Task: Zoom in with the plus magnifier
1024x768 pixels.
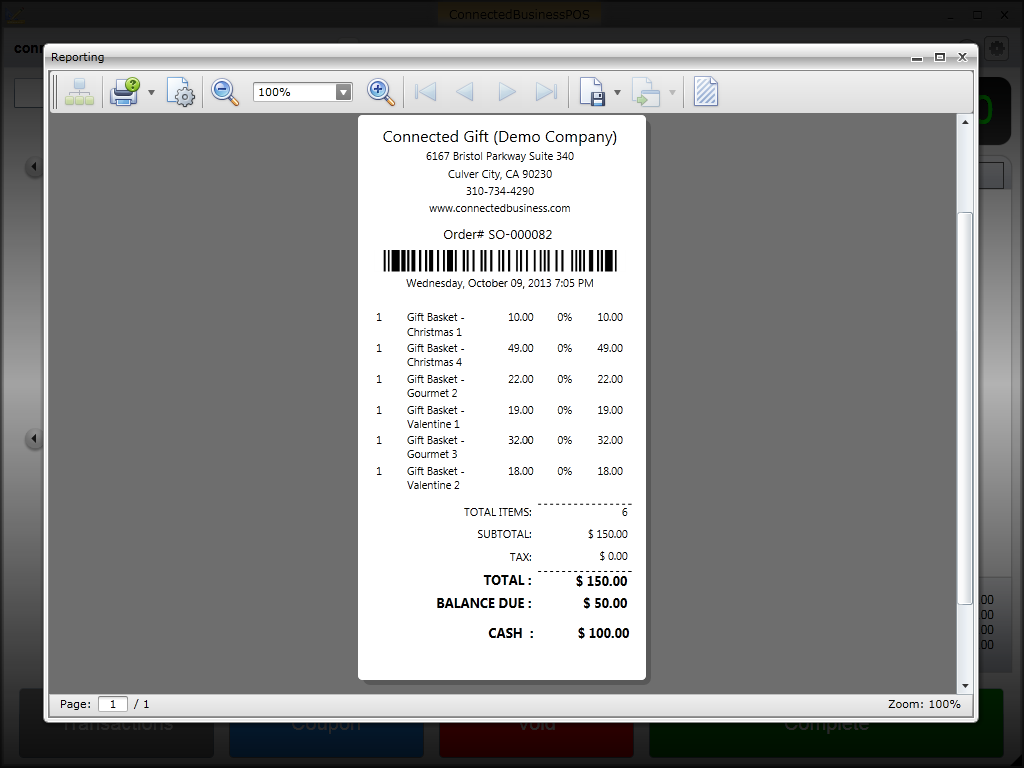Action: click(380, 92)
